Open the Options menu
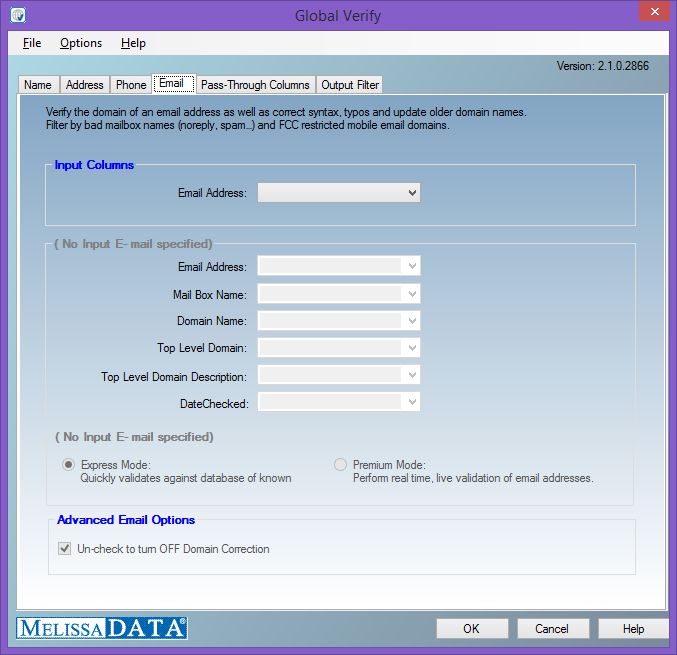677x655 pixels. coord(81,43)
